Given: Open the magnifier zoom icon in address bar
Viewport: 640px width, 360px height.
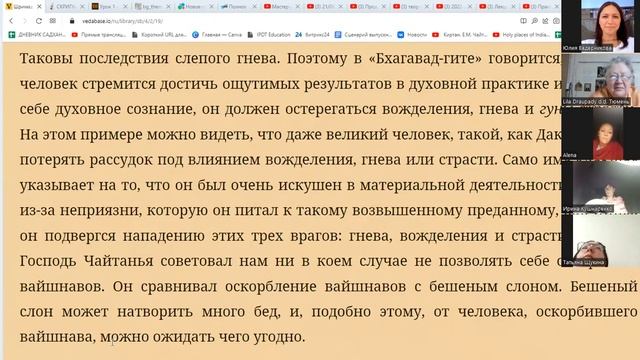Looking at the screenshot, I should (x=534, y=21).
